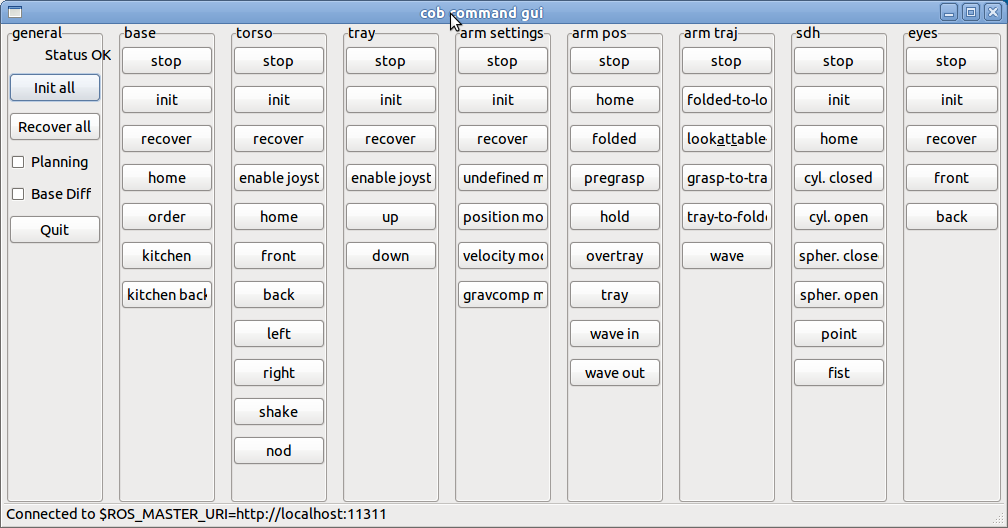Enable the Planning checkbox
The height and width of the screenshot is (528, 1008).
[x=18, y=162]
